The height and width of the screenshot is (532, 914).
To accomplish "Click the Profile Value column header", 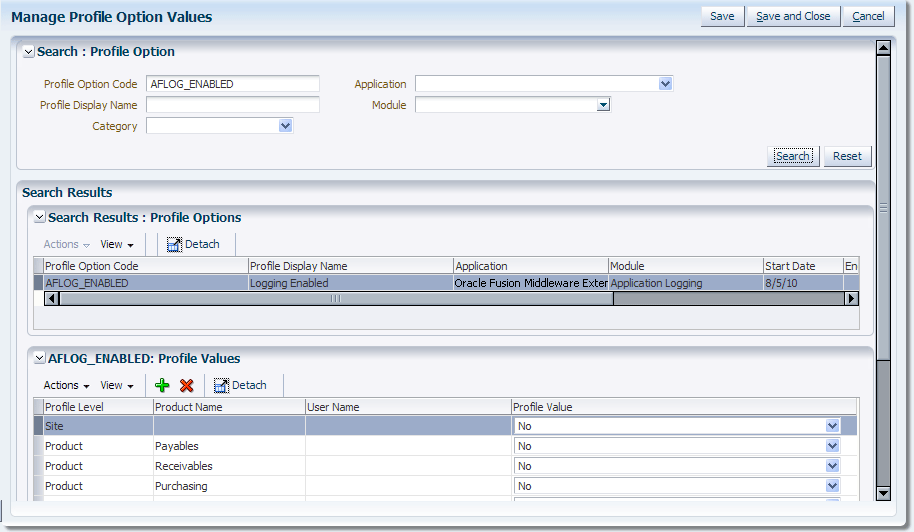I will 684,407.
